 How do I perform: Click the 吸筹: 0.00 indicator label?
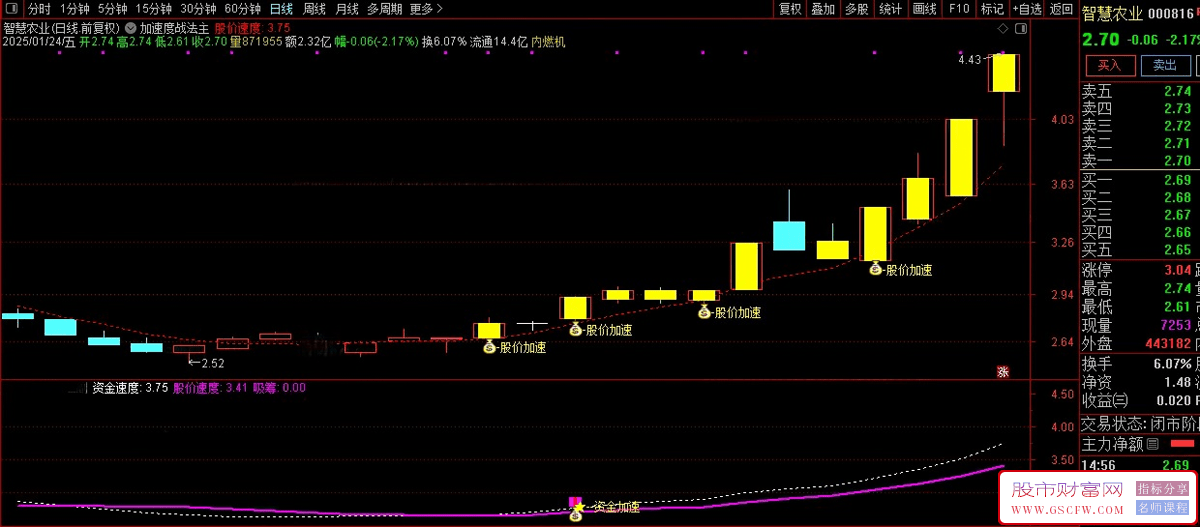(x=279, y=388)
